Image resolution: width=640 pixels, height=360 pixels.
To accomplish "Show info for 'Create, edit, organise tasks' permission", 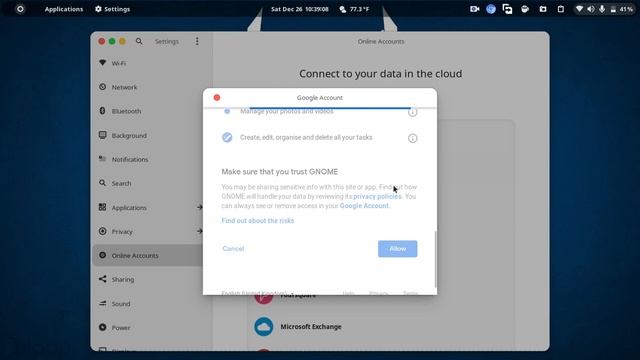I will coord(413,138).
